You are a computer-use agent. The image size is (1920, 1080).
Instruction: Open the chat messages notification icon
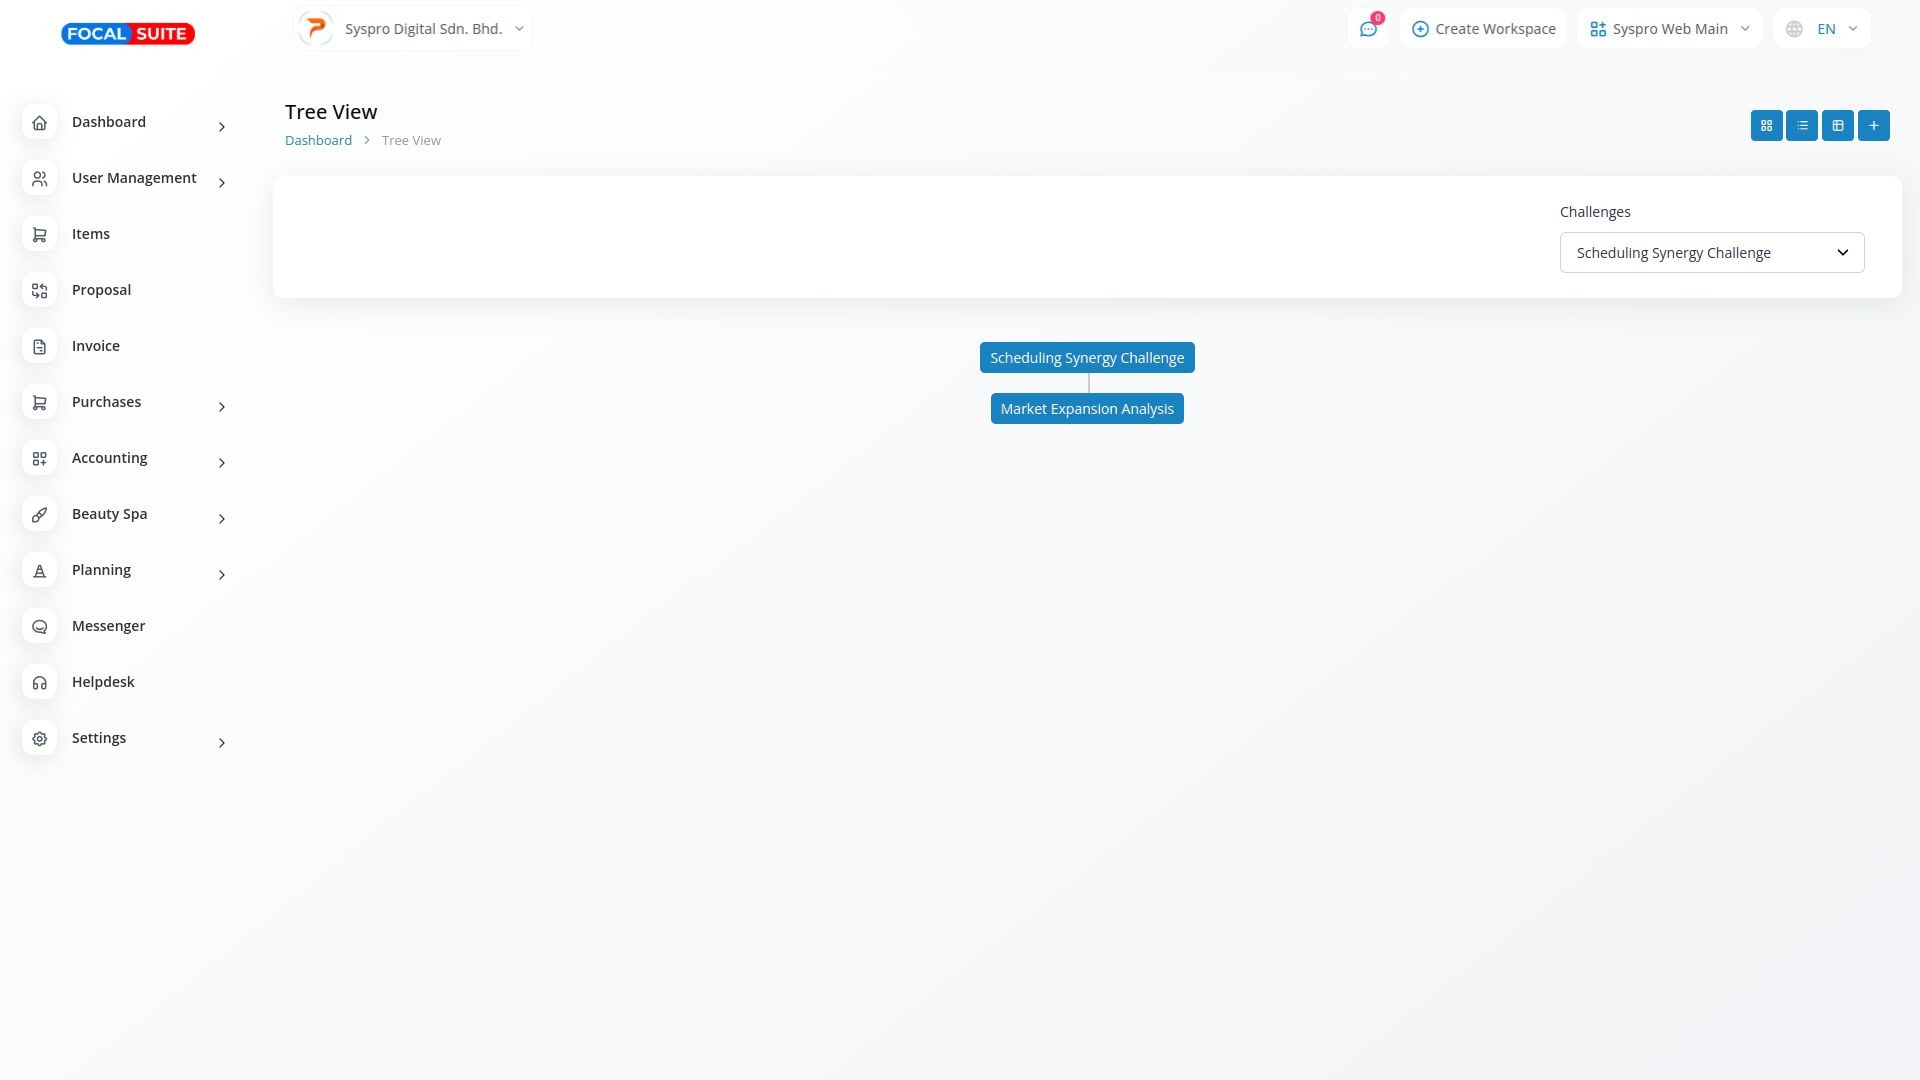tap(1368, 29)
